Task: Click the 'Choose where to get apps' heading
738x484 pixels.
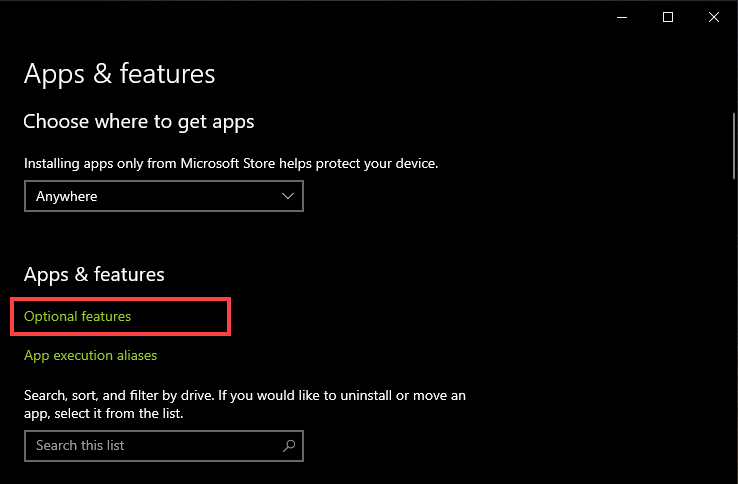Action: (139, 122)
